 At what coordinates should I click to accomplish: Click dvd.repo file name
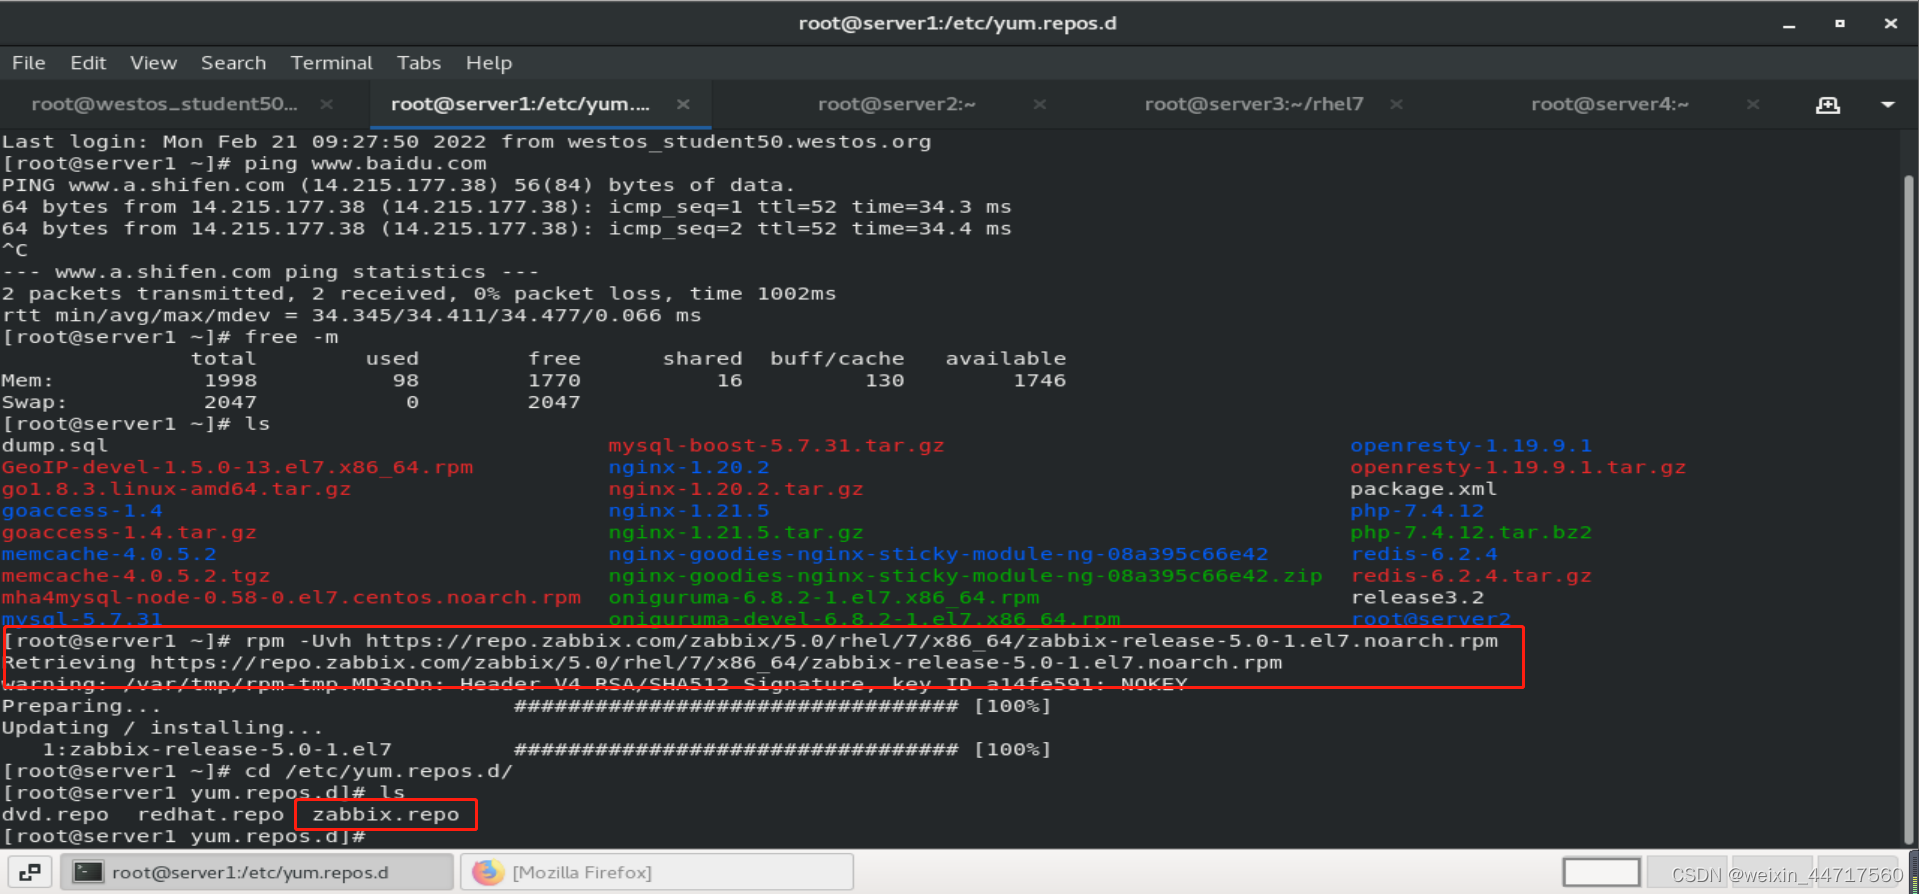55,815
